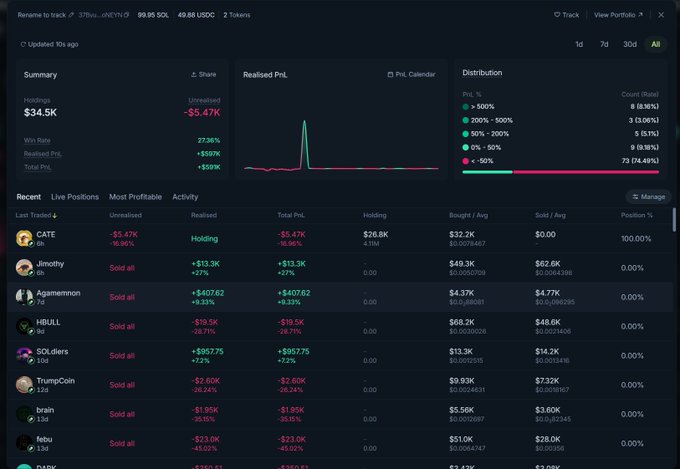The height and width of the screenshot is (469, 680).
Task: Sort by the Total PnL column header
Action: click(x=291, y=215)
